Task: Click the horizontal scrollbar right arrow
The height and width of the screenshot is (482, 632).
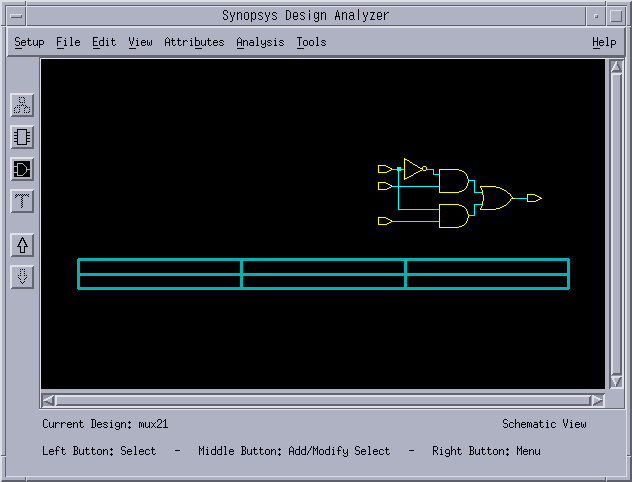Action: (x=597, y=401)
